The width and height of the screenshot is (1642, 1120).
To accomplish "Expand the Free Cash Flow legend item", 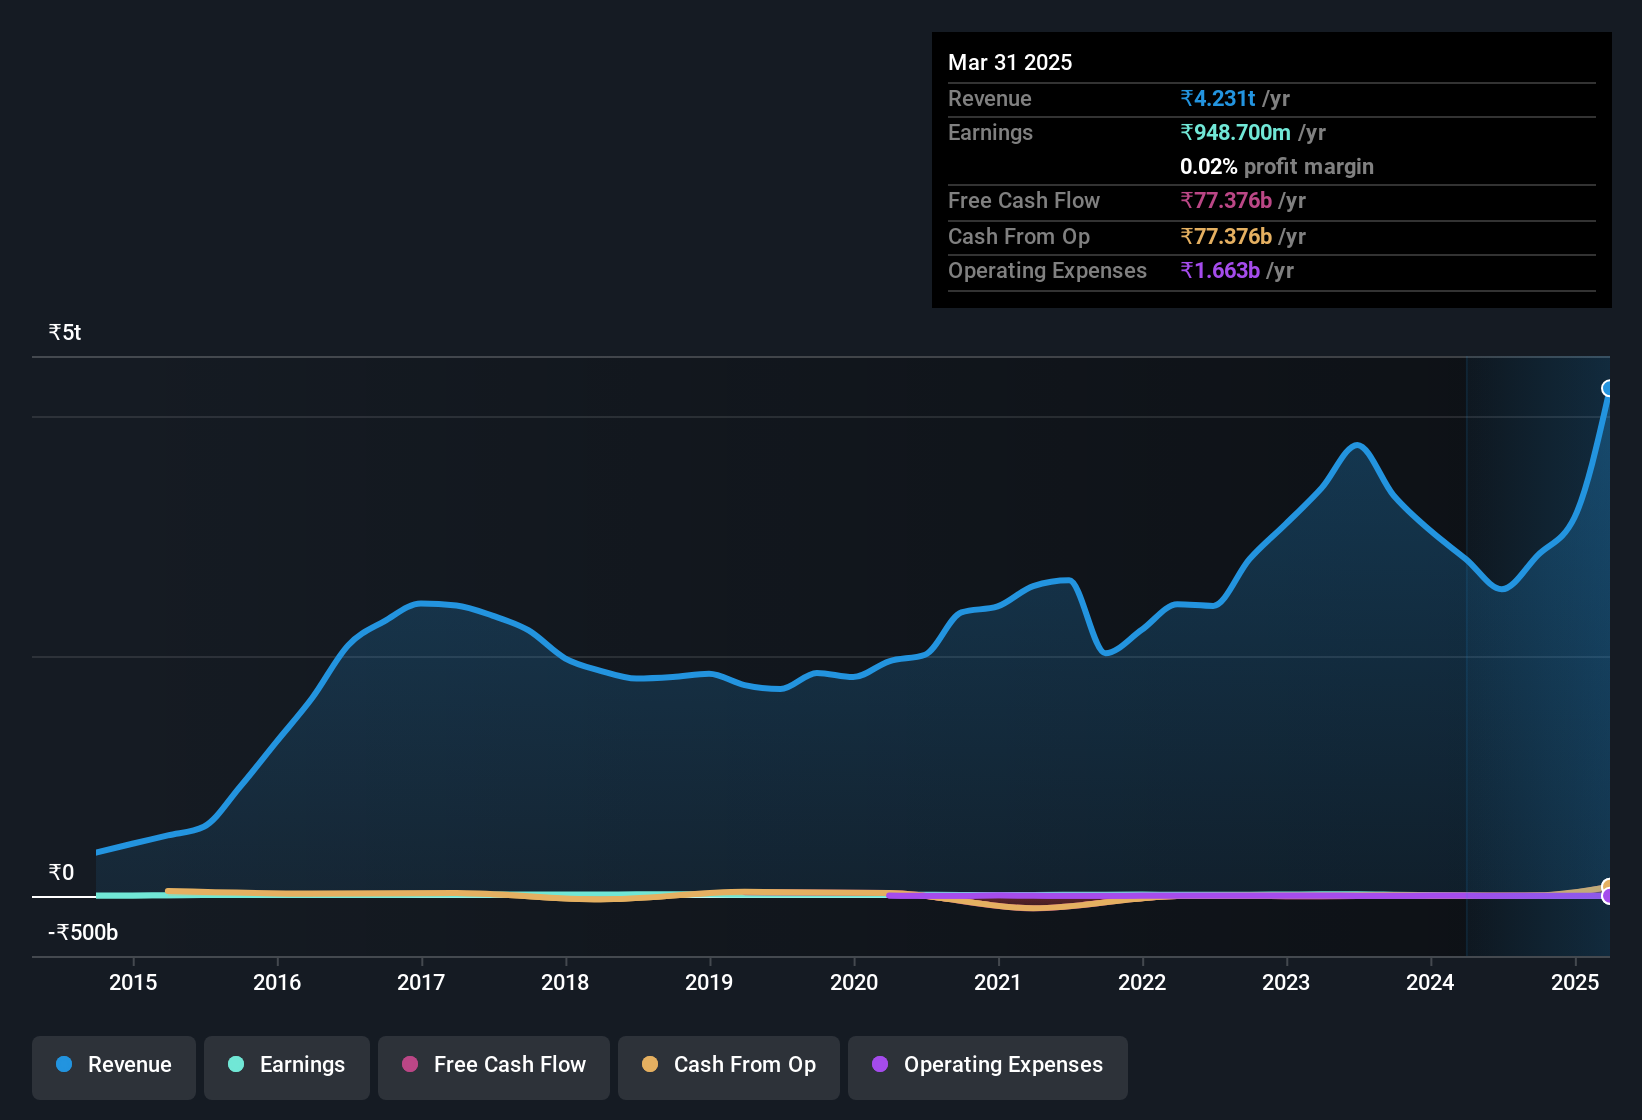I will pos(493,1065).
